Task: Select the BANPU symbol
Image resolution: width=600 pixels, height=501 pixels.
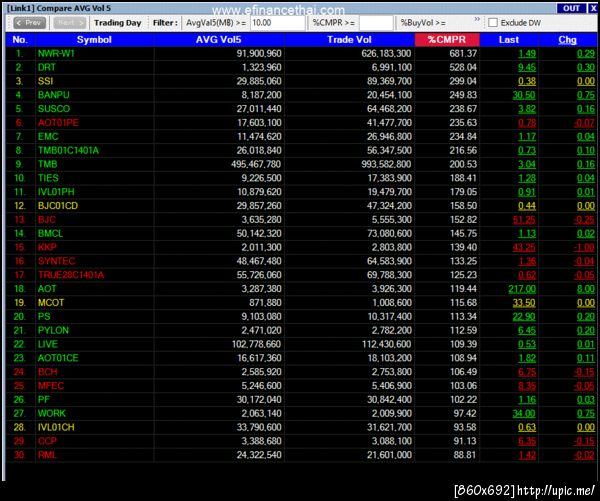Action: 54,95
